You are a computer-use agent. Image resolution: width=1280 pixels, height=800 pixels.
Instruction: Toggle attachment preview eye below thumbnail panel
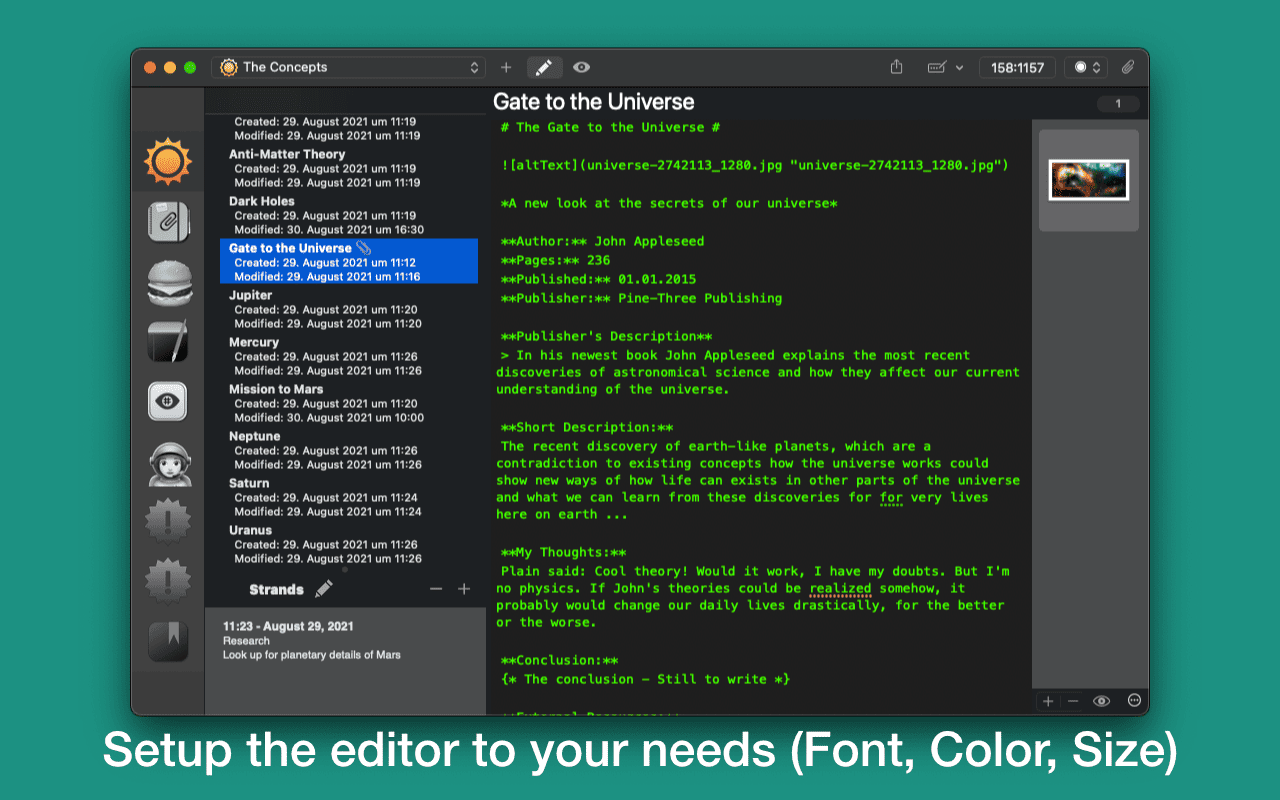(x=1101, y=701)
